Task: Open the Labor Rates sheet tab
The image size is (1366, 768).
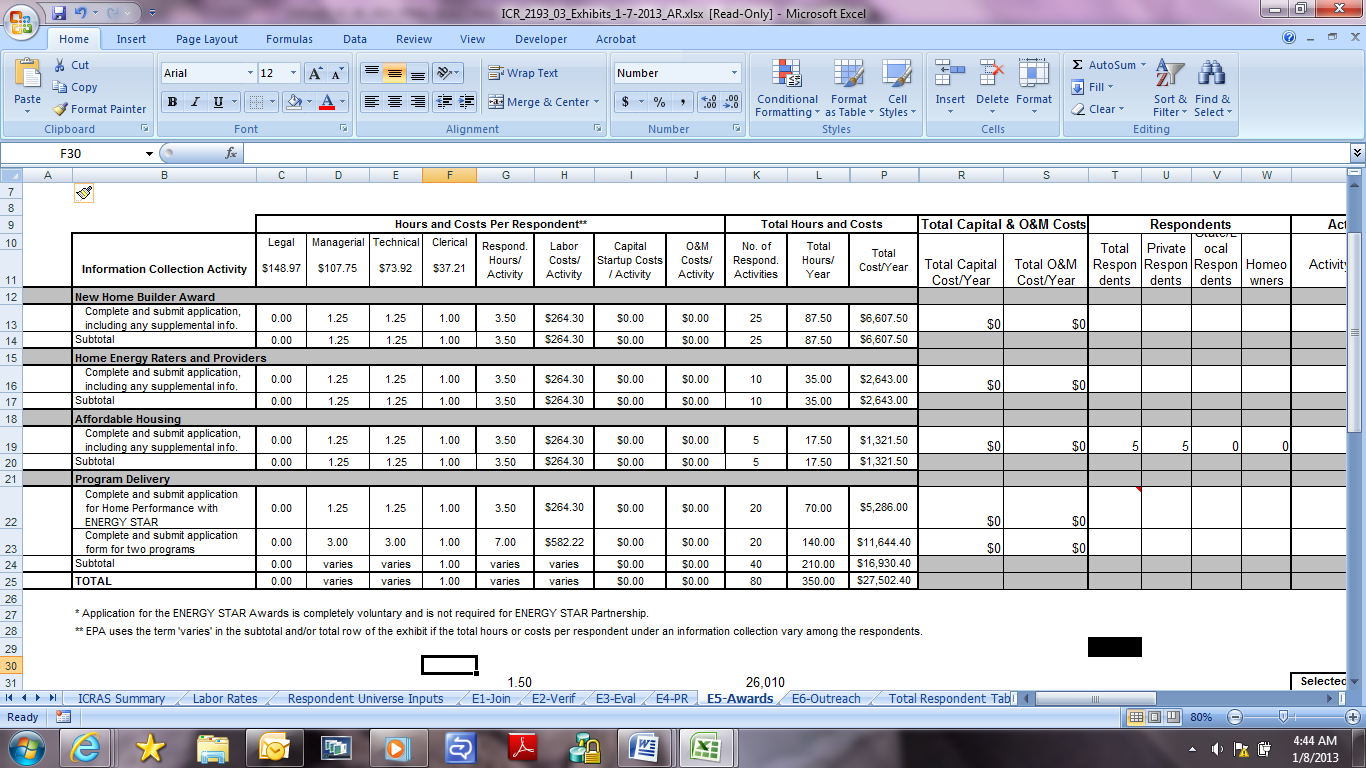Action: point(224,699)
